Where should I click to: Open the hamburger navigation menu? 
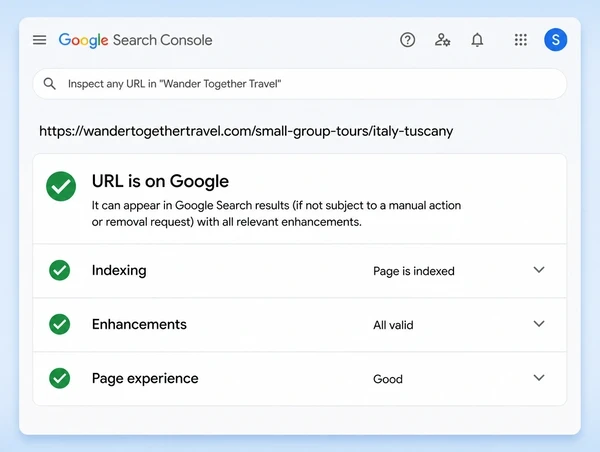pyautogui.click(x=39, y=40)
